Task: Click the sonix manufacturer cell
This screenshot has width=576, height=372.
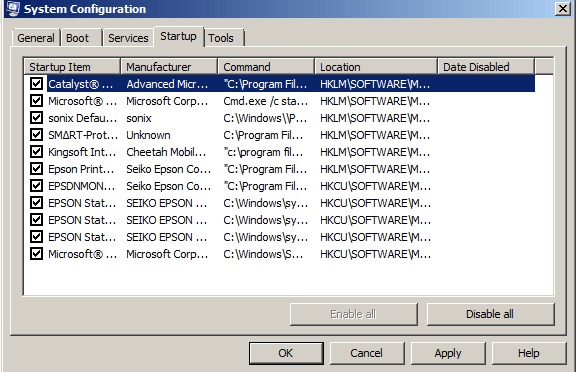Action: pyautogui.click(x=139, y=118)
